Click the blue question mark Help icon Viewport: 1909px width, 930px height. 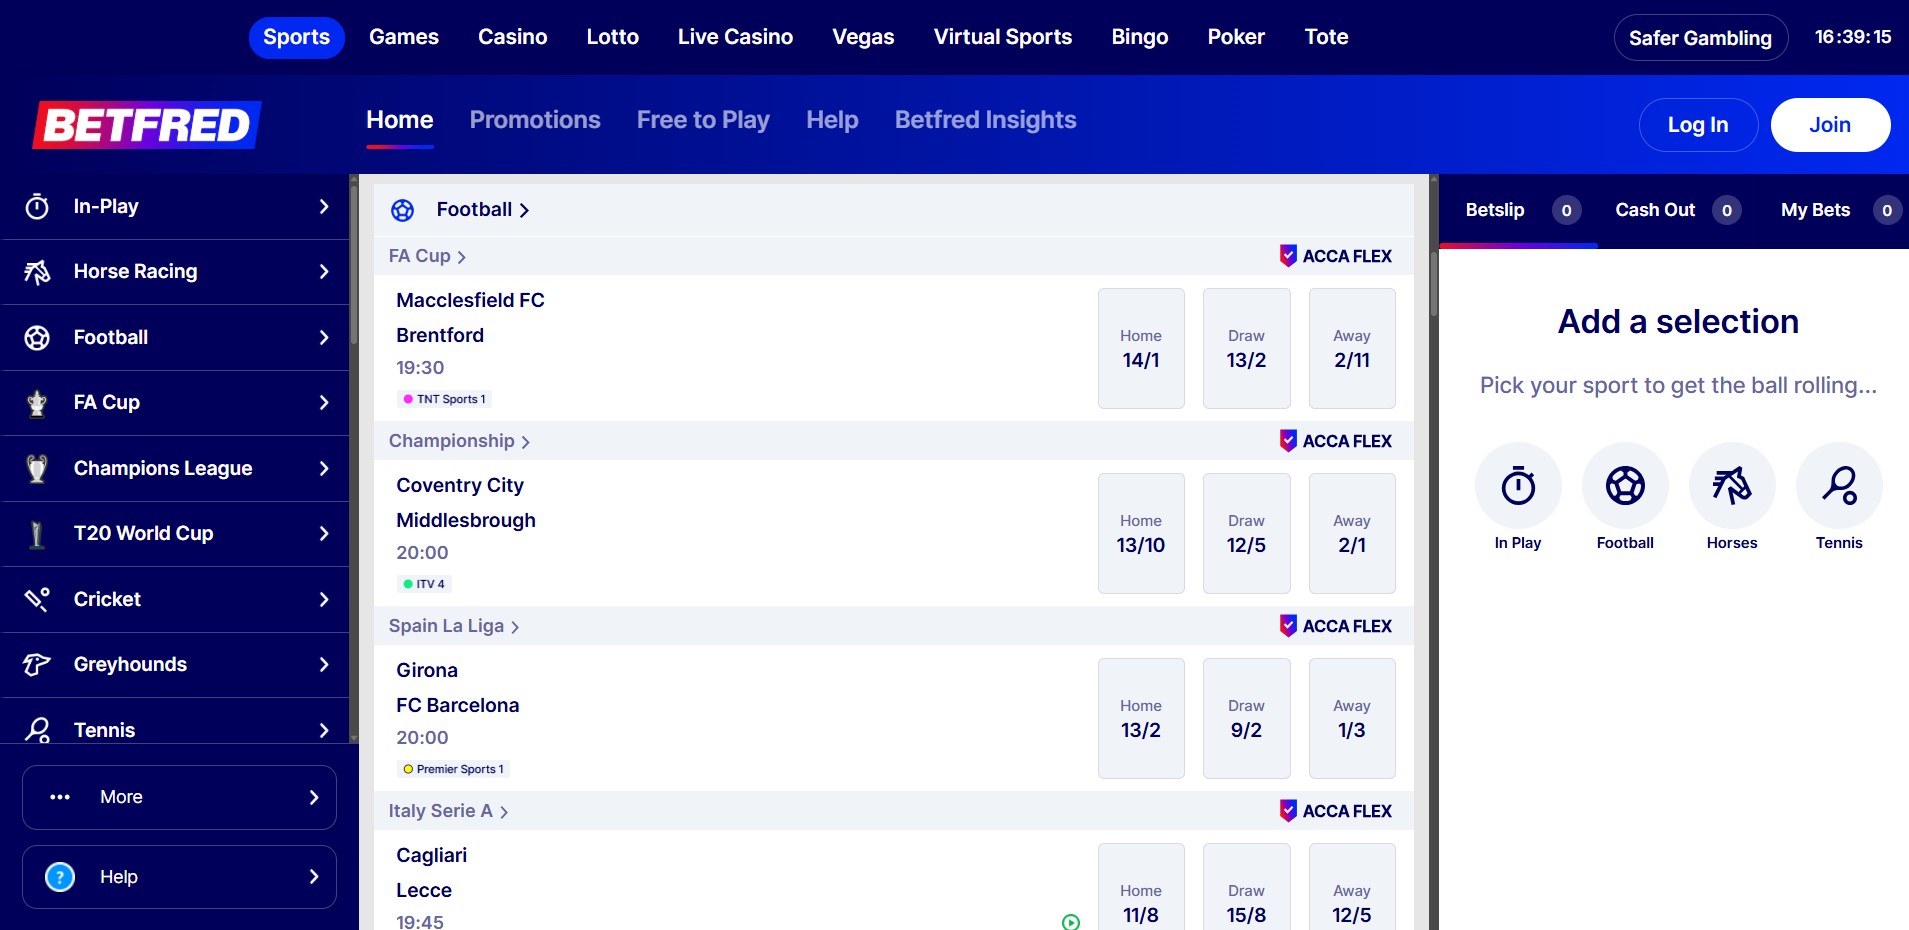[60, 877]
